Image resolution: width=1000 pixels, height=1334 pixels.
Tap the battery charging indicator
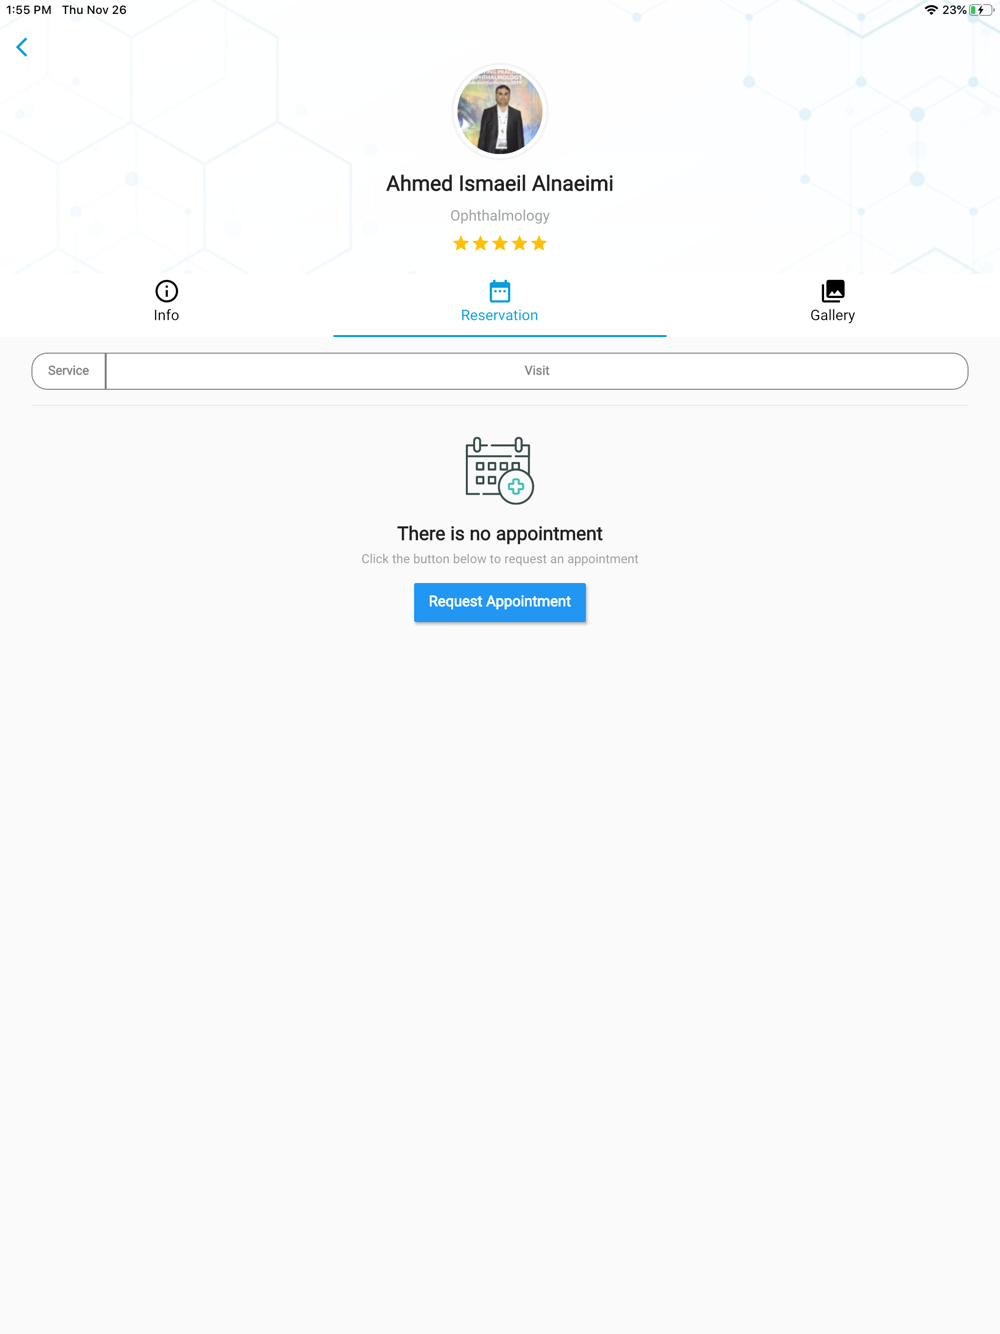pyautogui.click(x=981, y=10)
